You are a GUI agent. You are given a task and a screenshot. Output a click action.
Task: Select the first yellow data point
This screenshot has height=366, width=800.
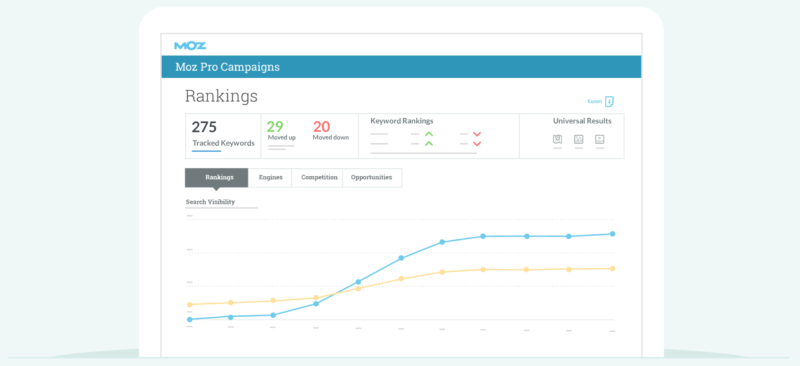(x=190, y=305)
